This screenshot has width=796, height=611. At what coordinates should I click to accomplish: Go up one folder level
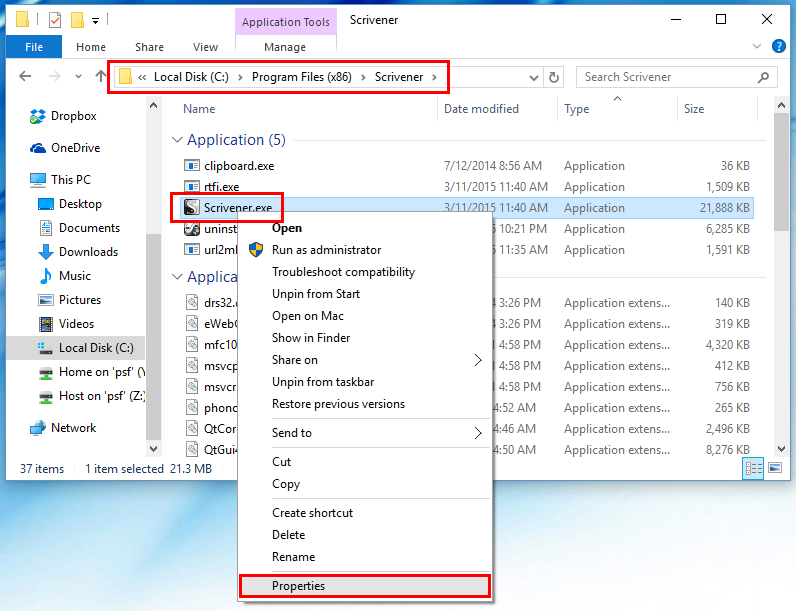point(101,77)
